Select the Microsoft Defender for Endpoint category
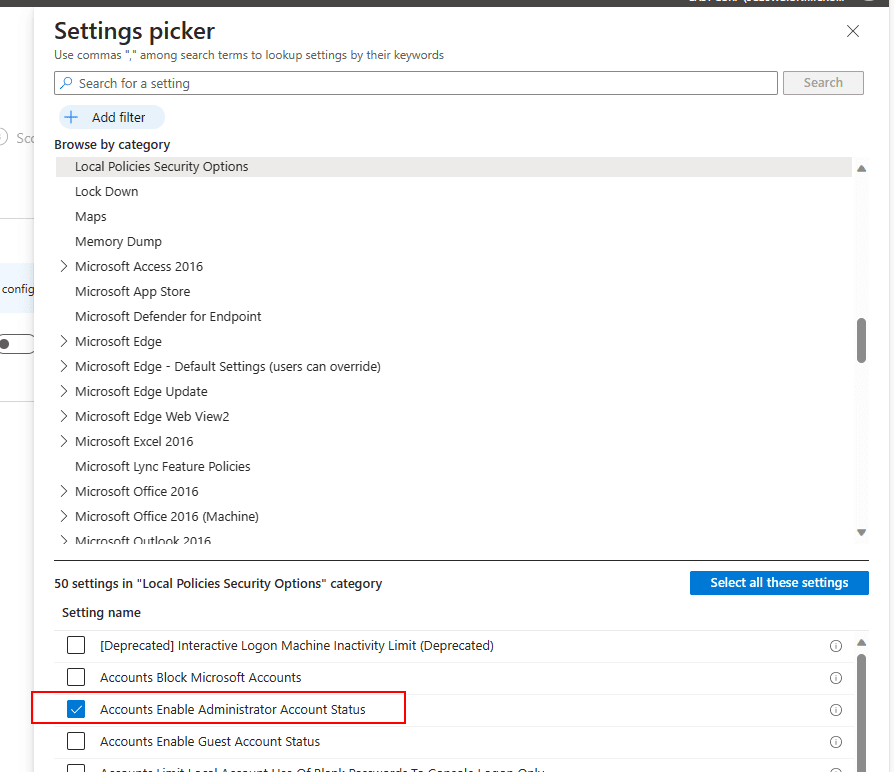 click(168, 316)
